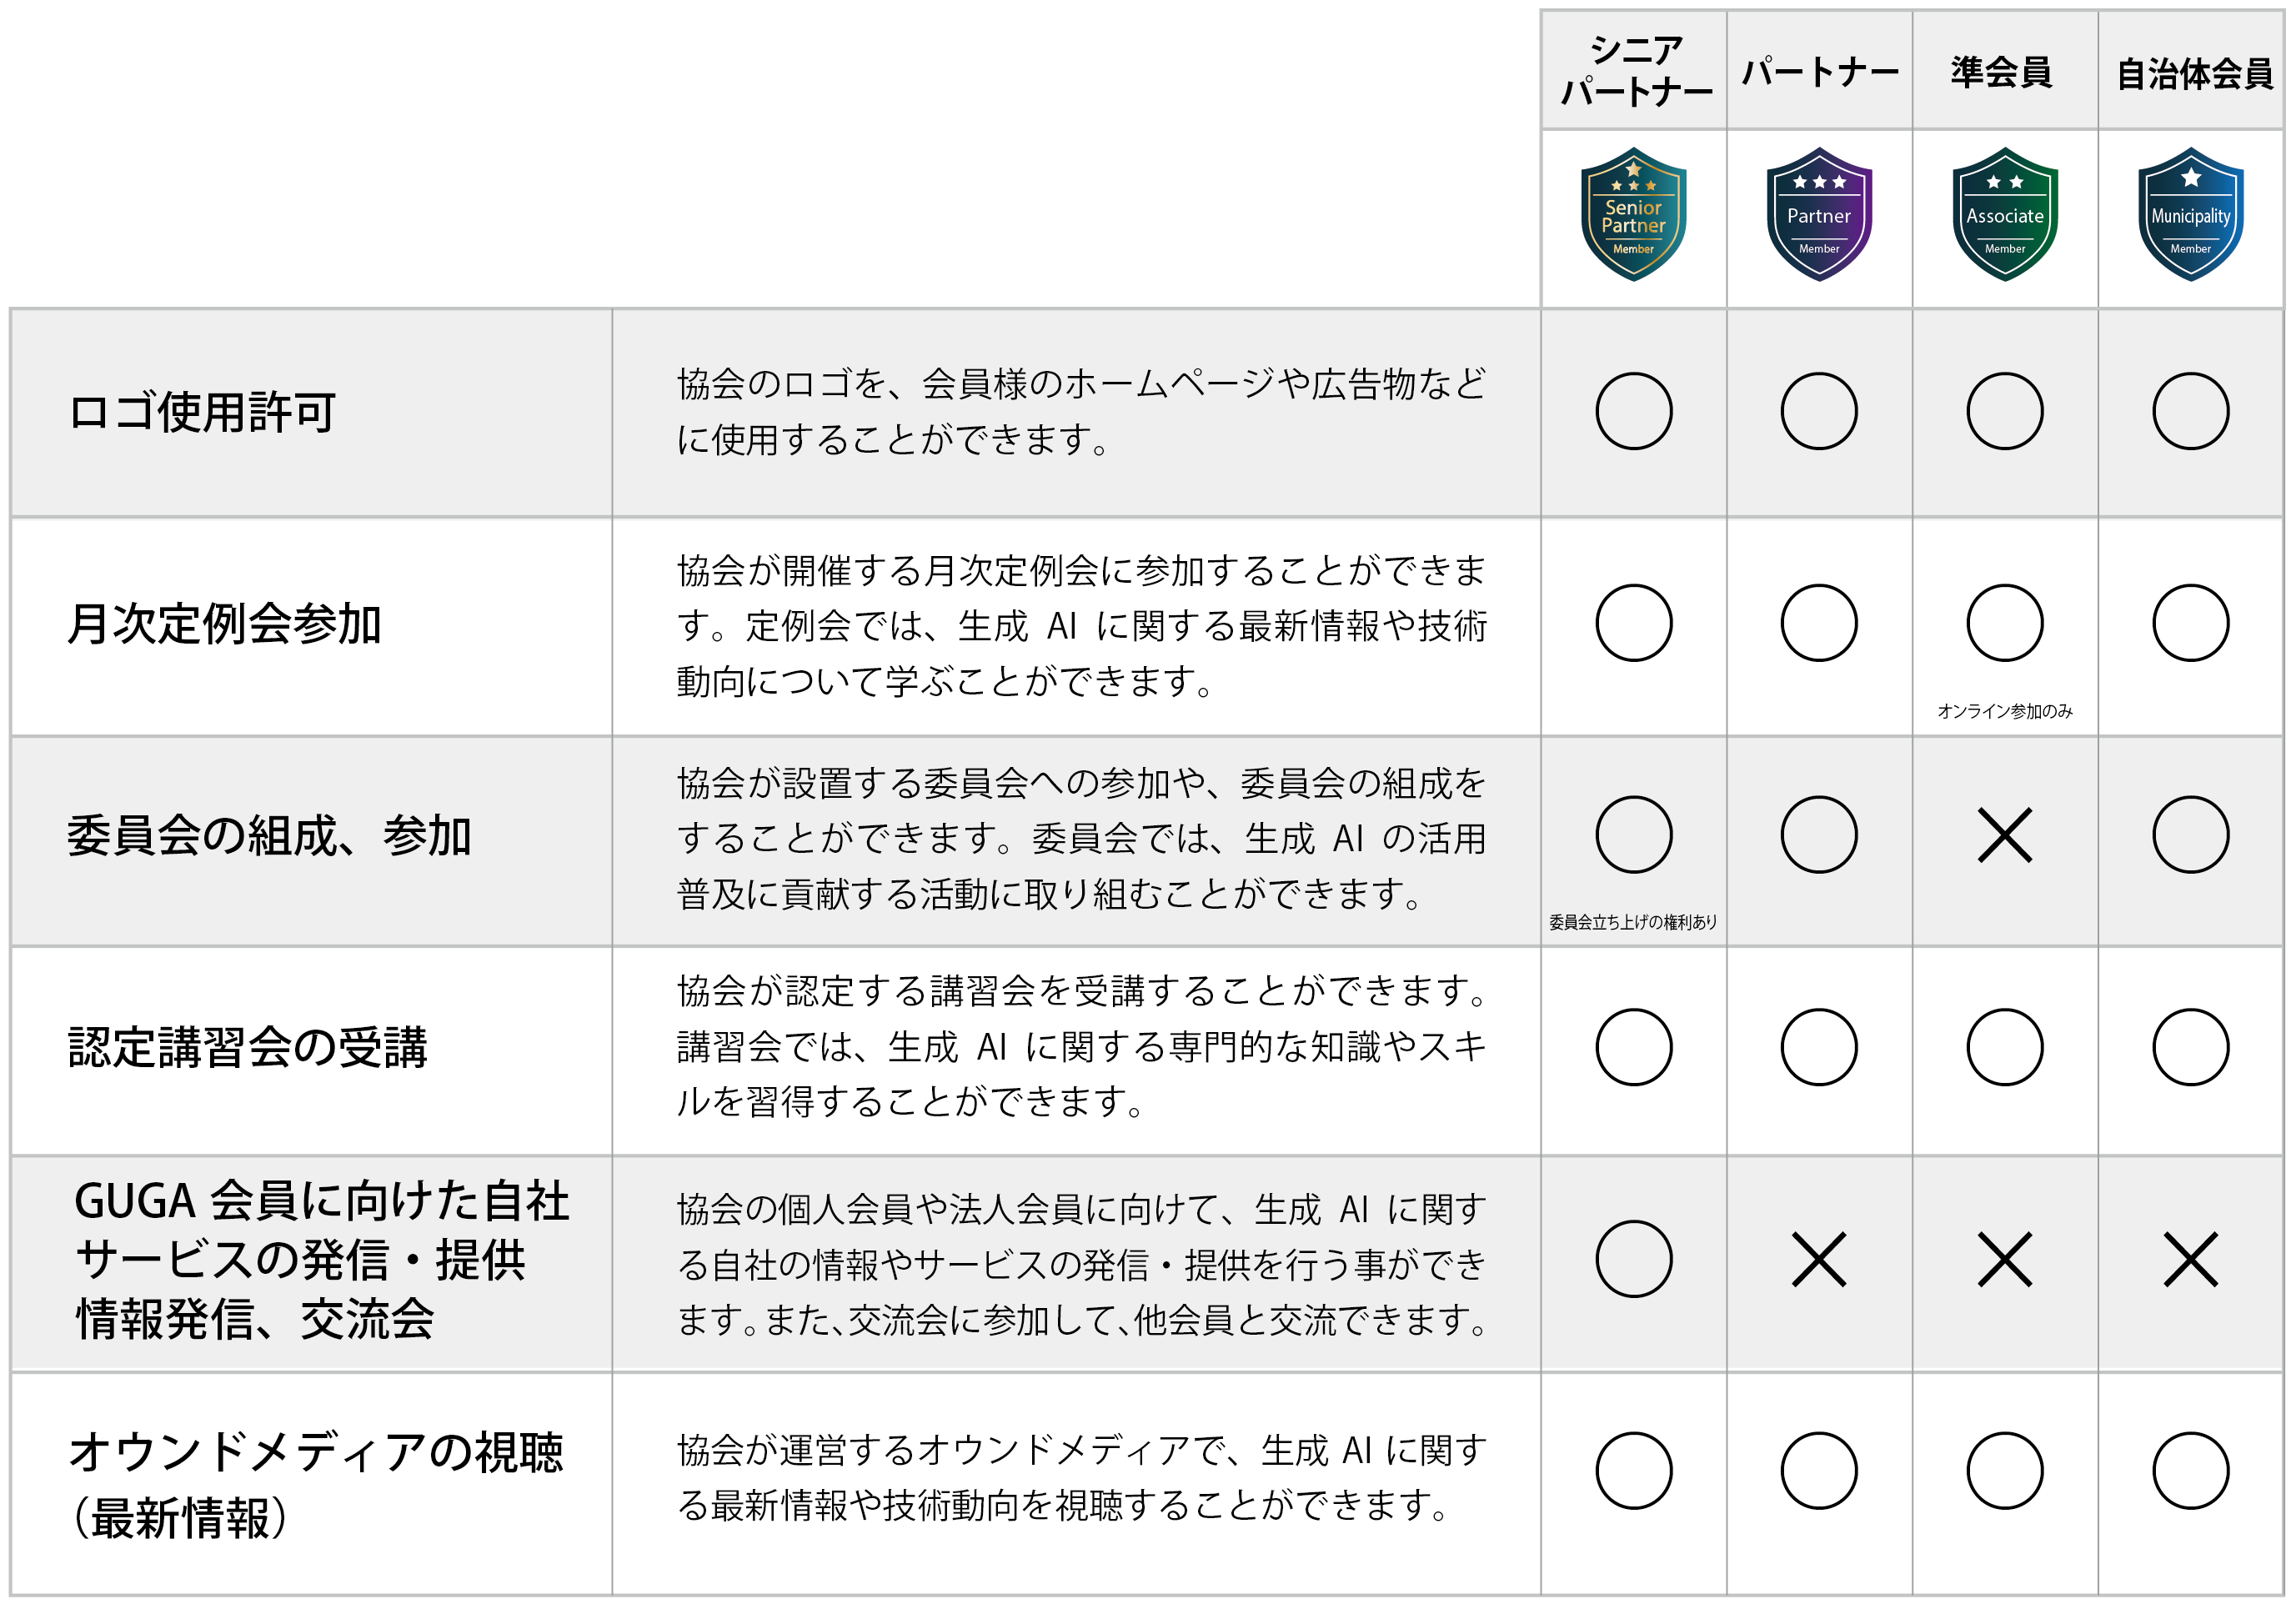The width and height of the screenshot is (2296, 1604).
Task: Click the 認定講習会の受講 row title
Action: coord(247,1048)
